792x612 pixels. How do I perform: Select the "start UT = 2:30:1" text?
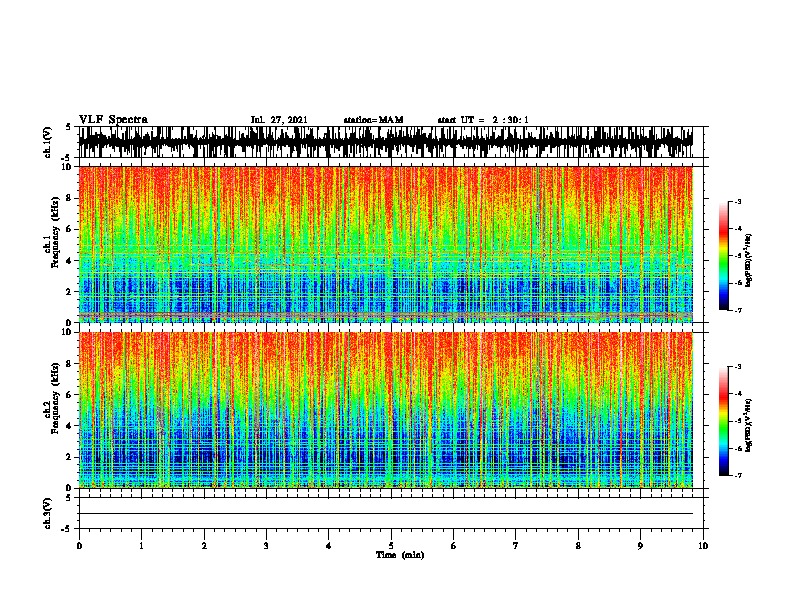(483, 120)
